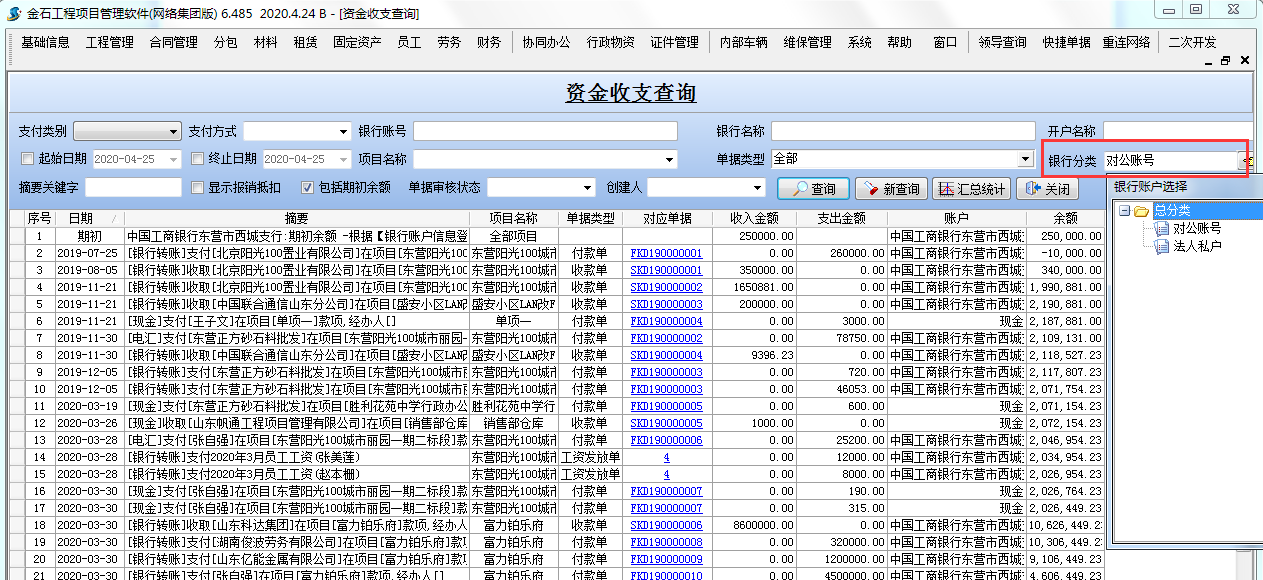This screenshot has width=1263, height=580.
Task: Click the document icon beside 法人私户
Action: pos(1162,246)
